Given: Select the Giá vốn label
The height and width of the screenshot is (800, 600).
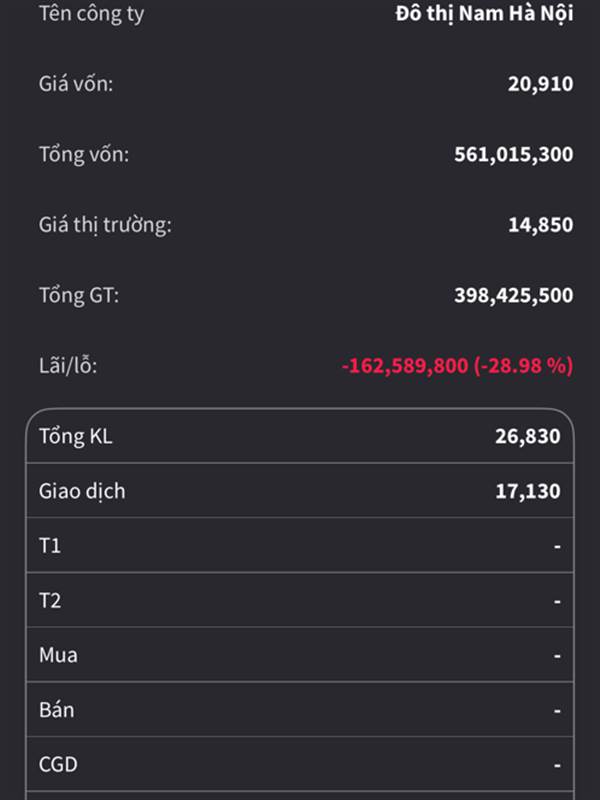Looking at the screenshot, I should click(x=76, y=84).
